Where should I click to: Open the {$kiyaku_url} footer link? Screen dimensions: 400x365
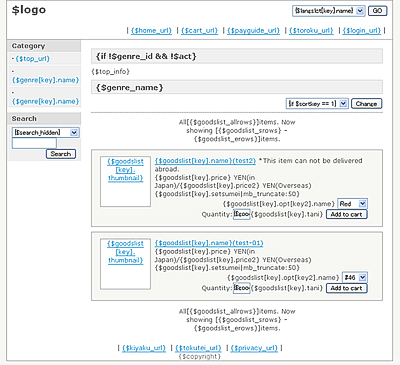point(144,348)
